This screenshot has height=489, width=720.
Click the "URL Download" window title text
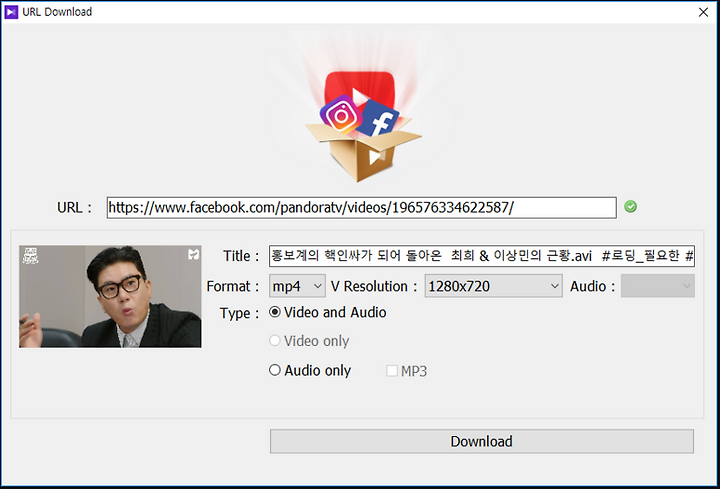pyautogui.click(x=57, y=12)
